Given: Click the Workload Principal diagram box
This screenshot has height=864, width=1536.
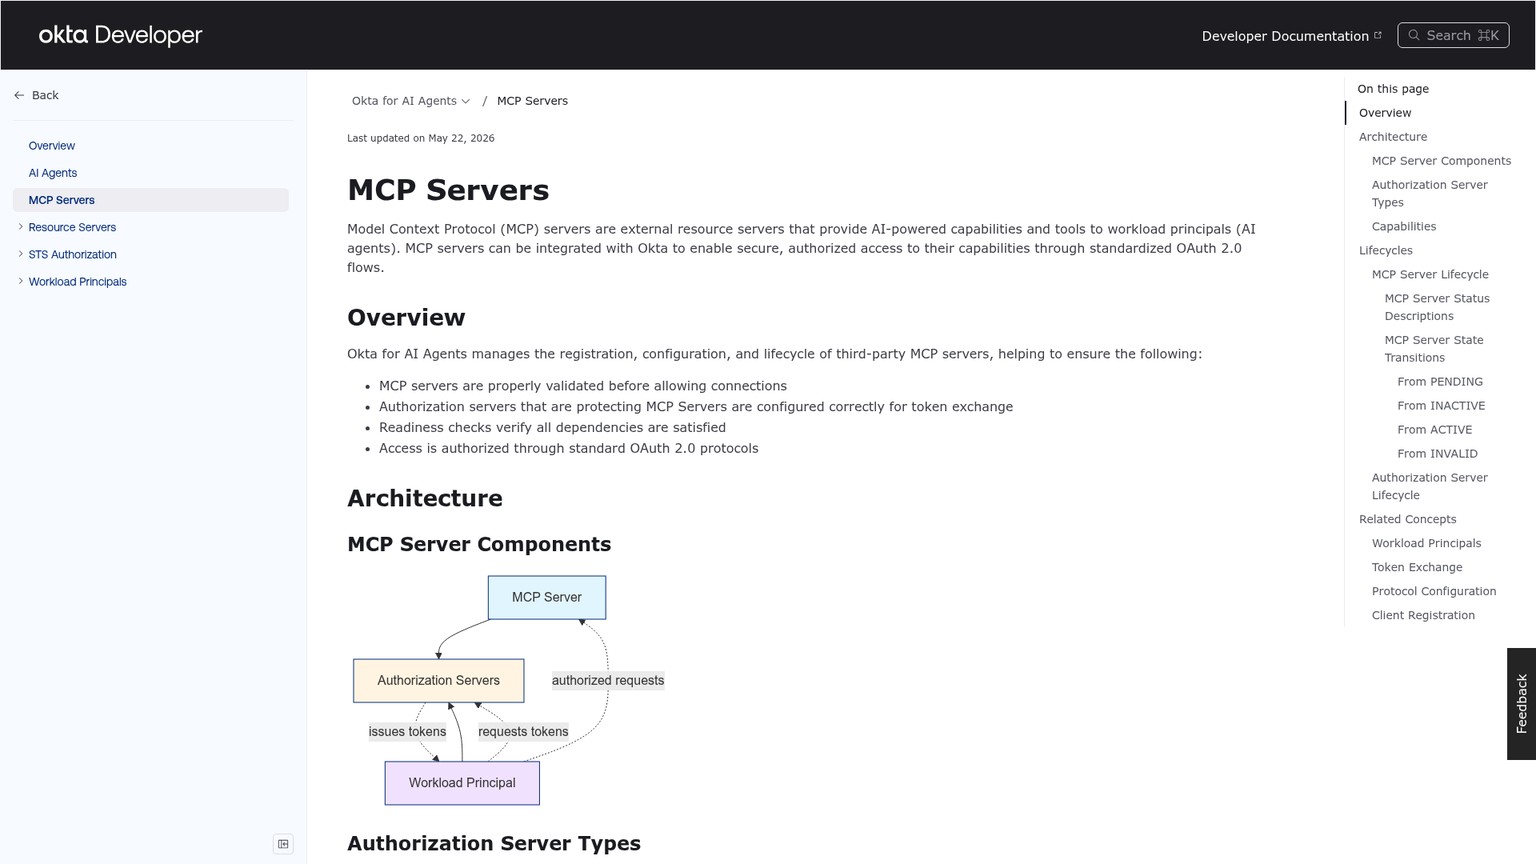Looking at the screenshot, I should tap(462, 783).
